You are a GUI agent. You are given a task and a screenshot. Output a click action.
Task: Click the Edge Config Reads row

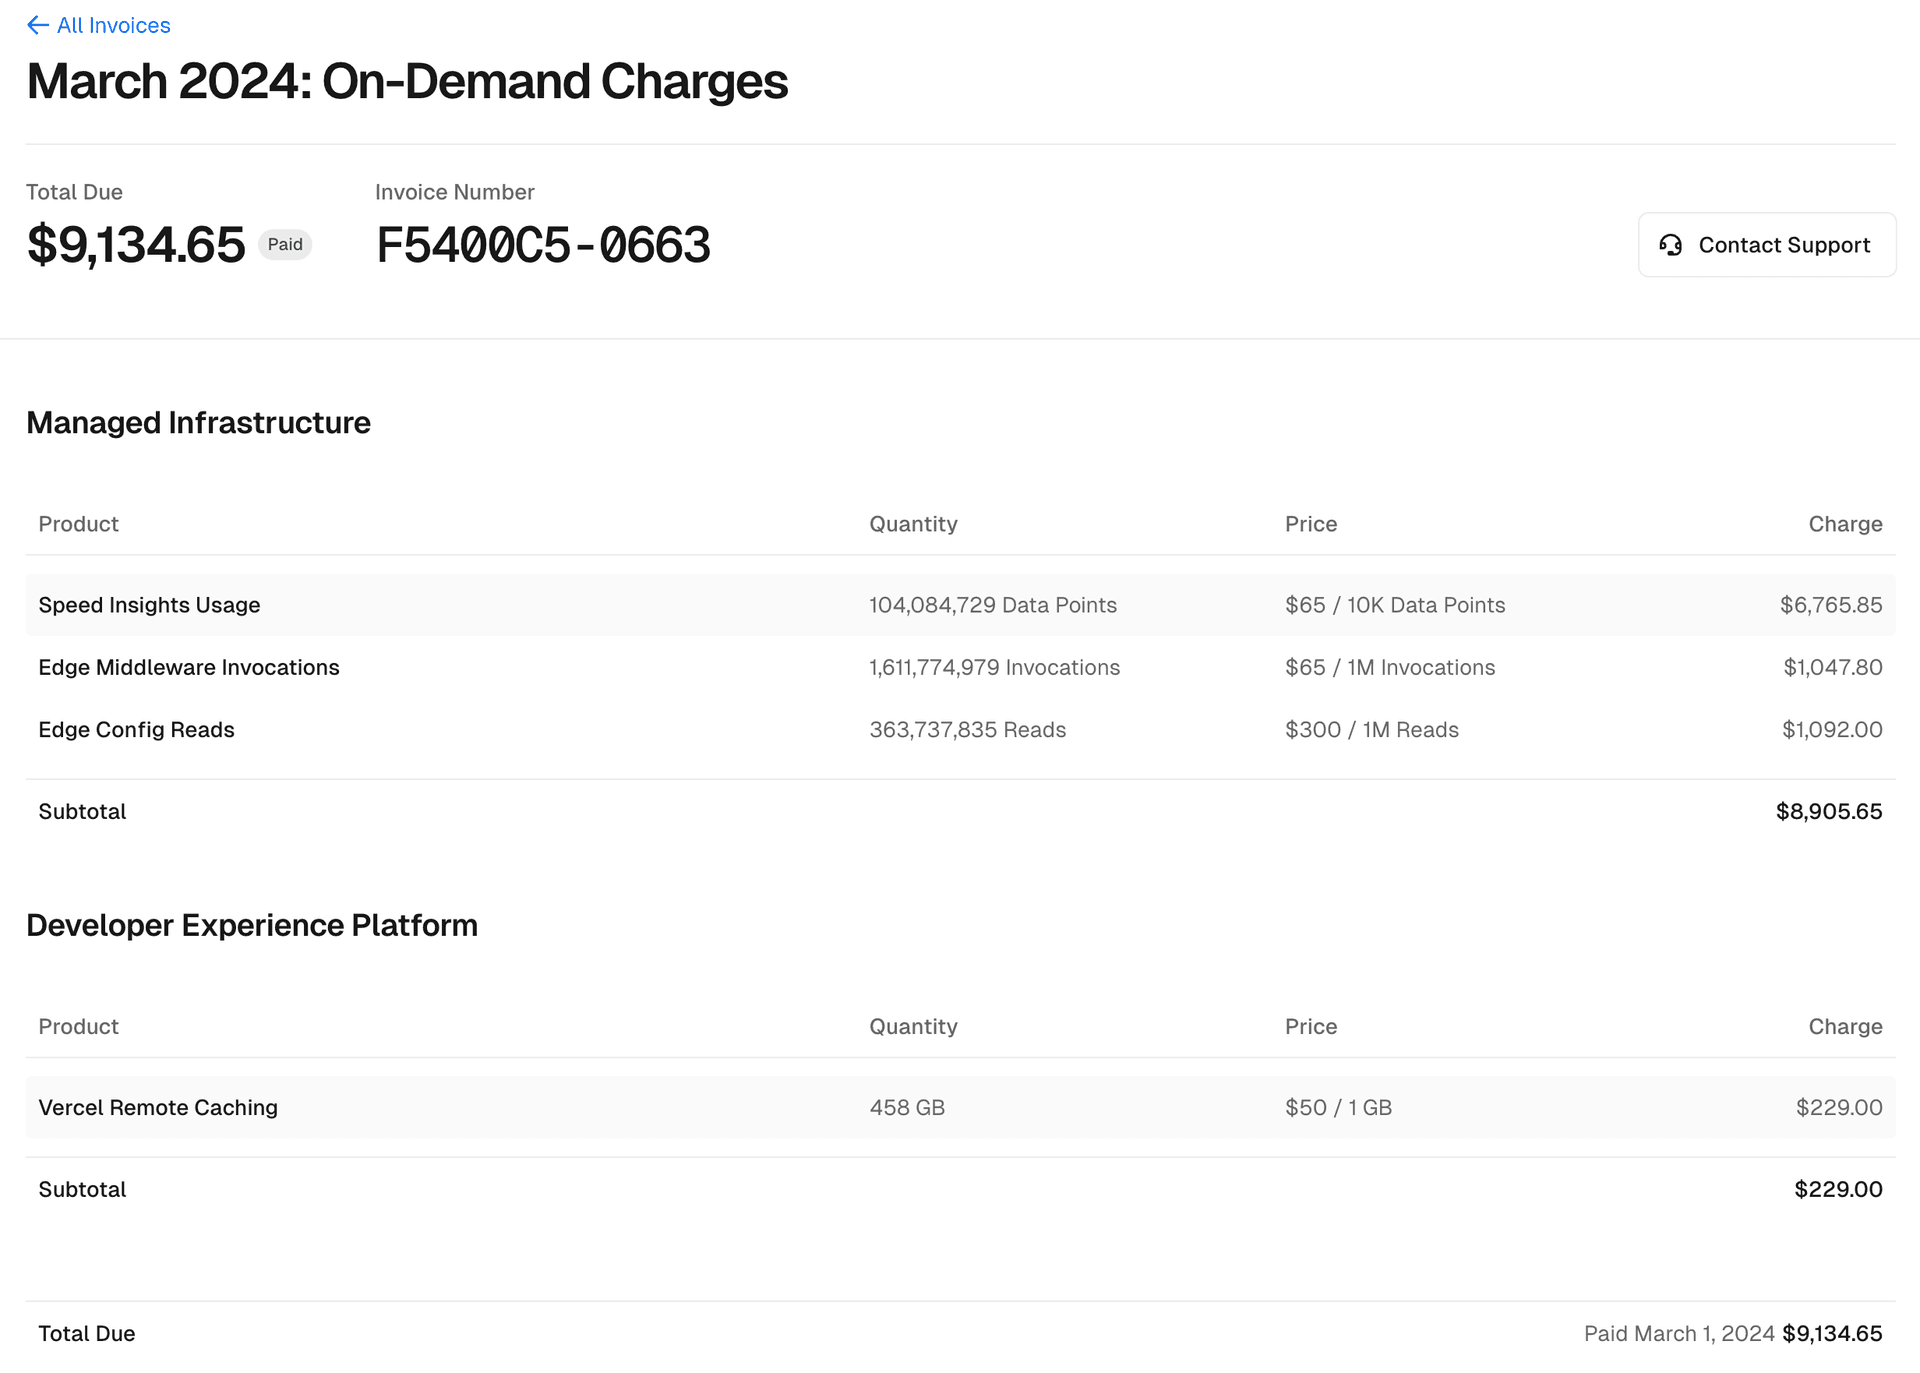pyautogui.click(x=136, y=729)
